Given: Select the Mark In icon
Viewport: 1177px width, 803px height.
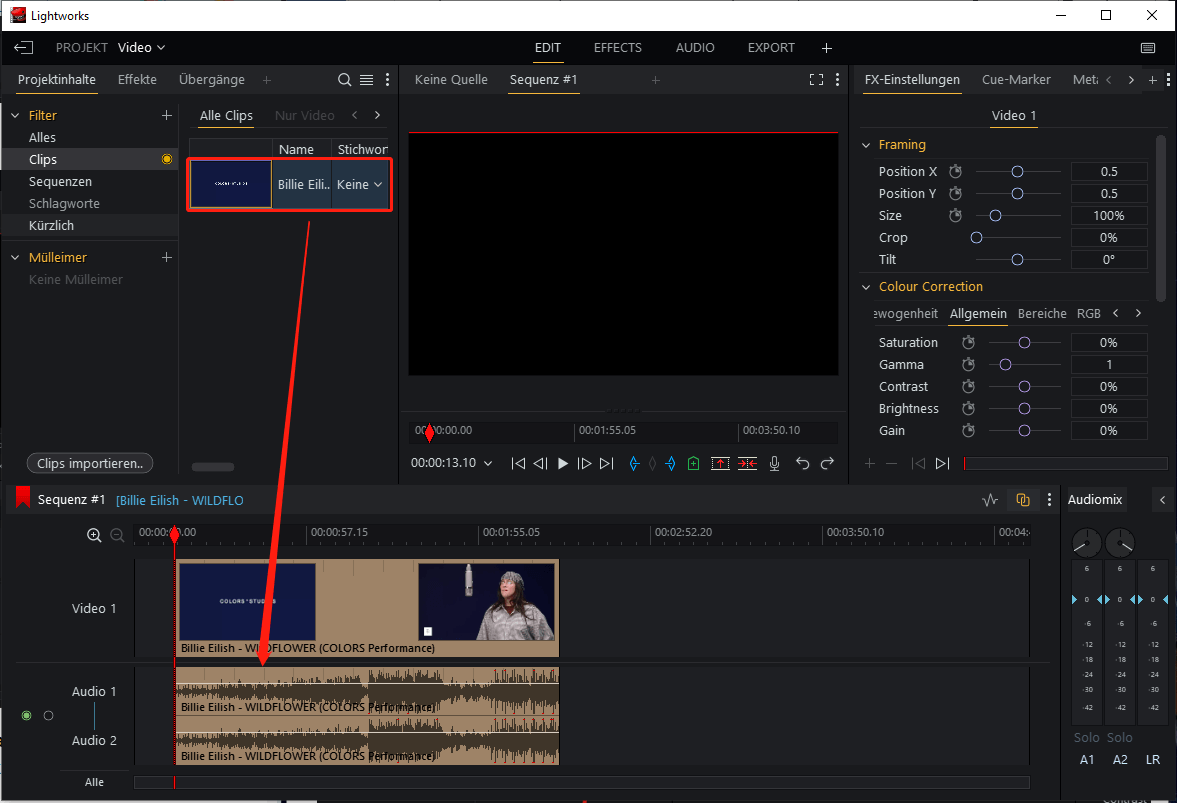Looking at the screenshot, I should coord(634,463).
